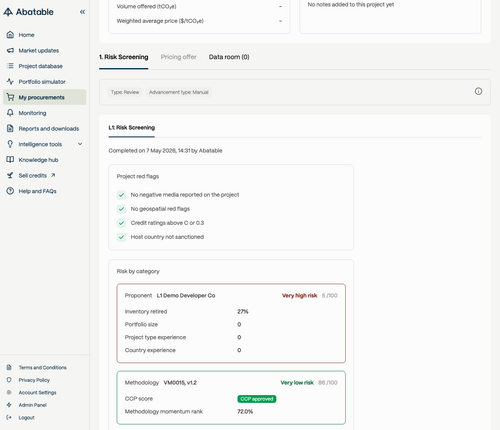500x430 pixels.
Task: Open Sell credits link
Action: pos(45,175)
